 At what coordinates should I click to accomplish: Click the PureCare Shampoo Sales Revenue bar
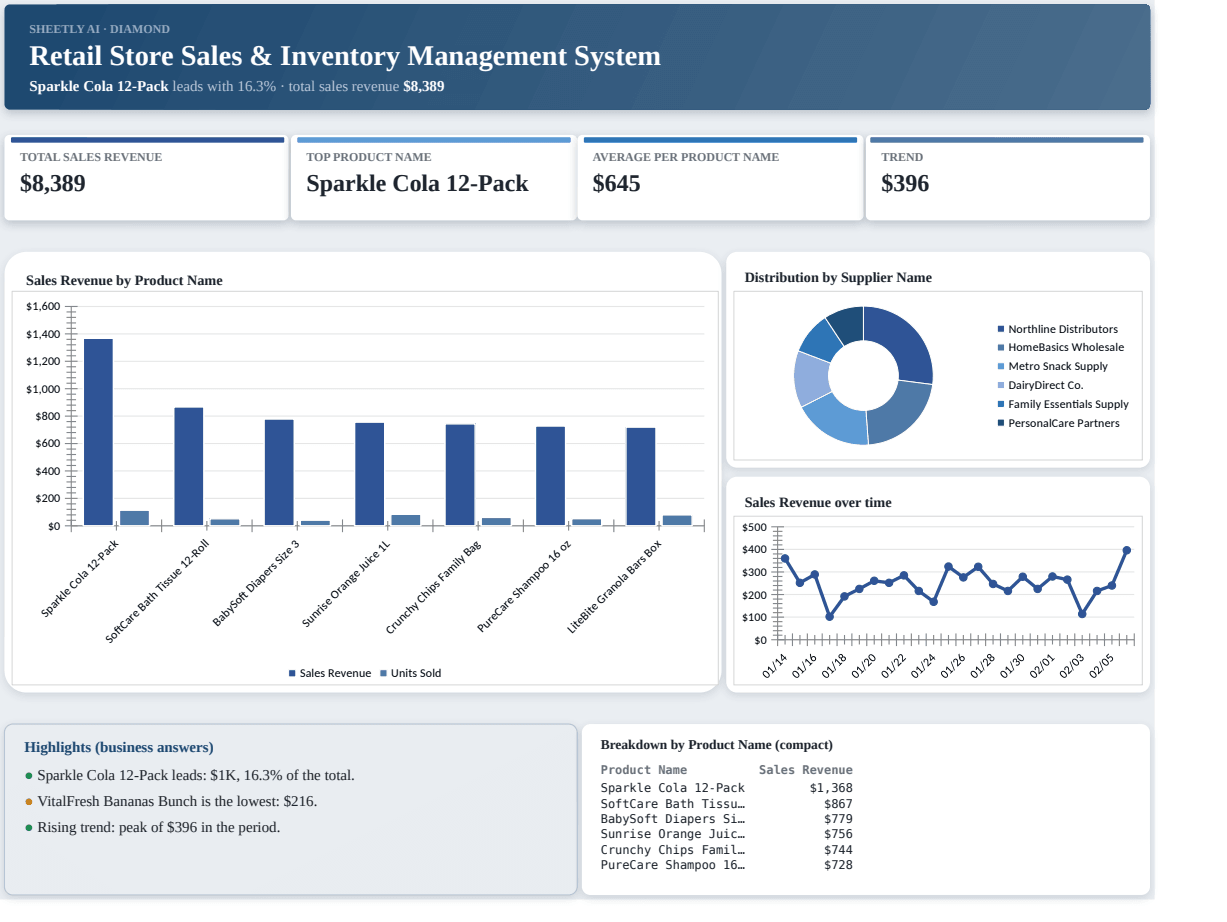click(550, 476)
